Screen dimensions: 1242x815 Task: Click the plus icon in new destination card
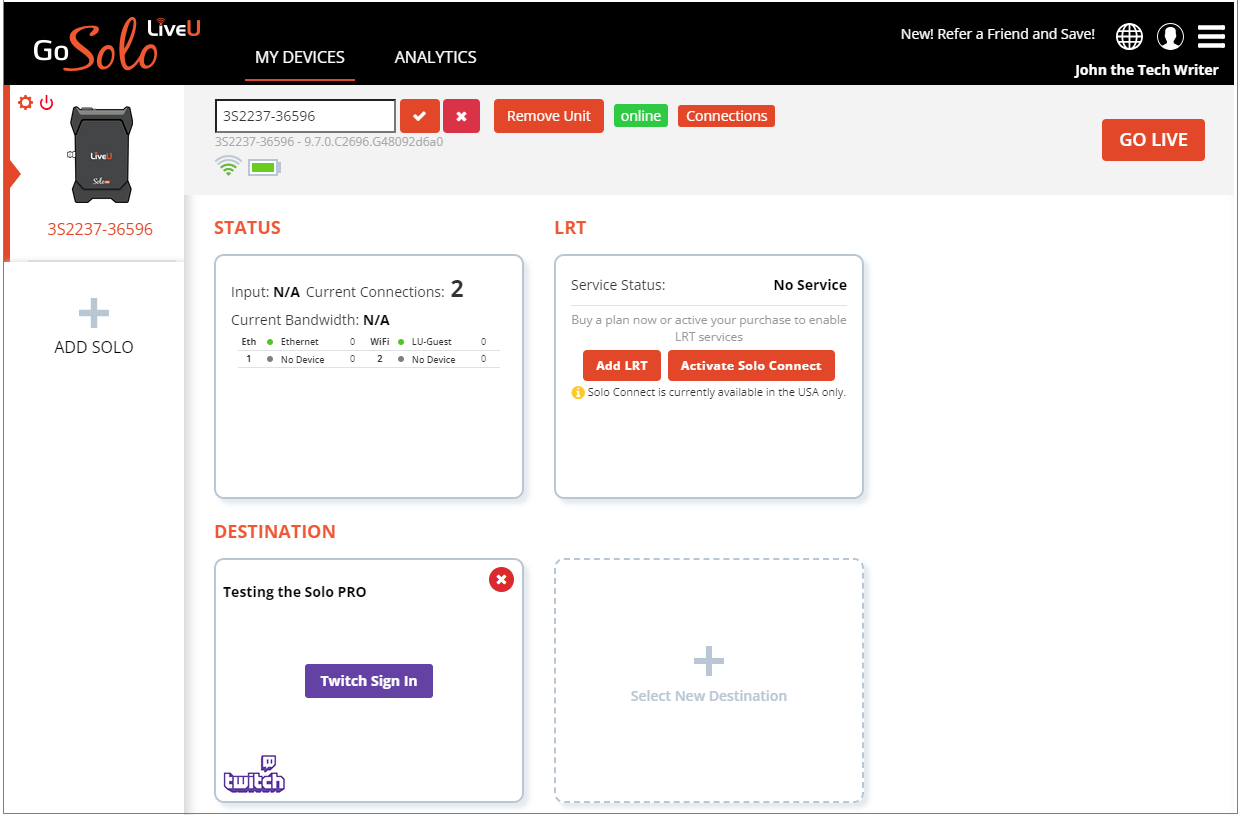709,661
